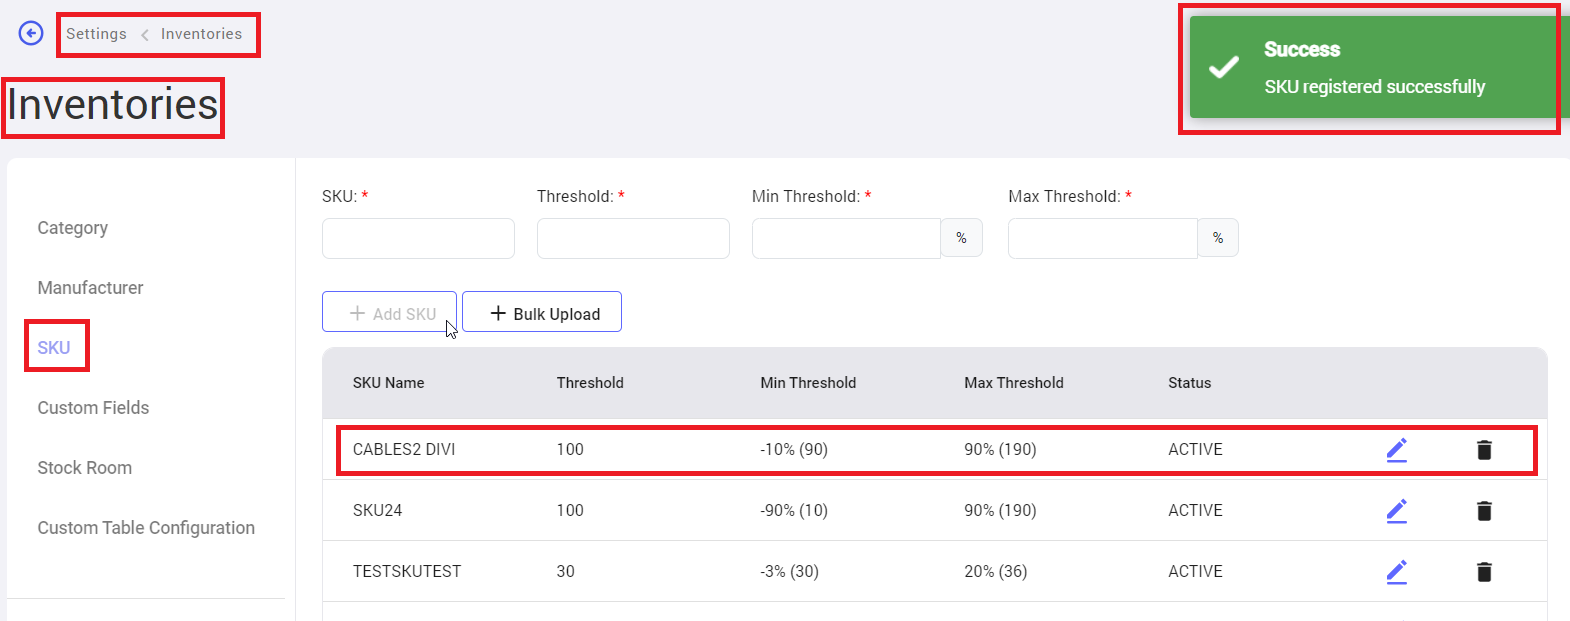
Task: Click ACTIVE status of SKU24 row
Action: pyautogui.click(x=1195, y=511)
